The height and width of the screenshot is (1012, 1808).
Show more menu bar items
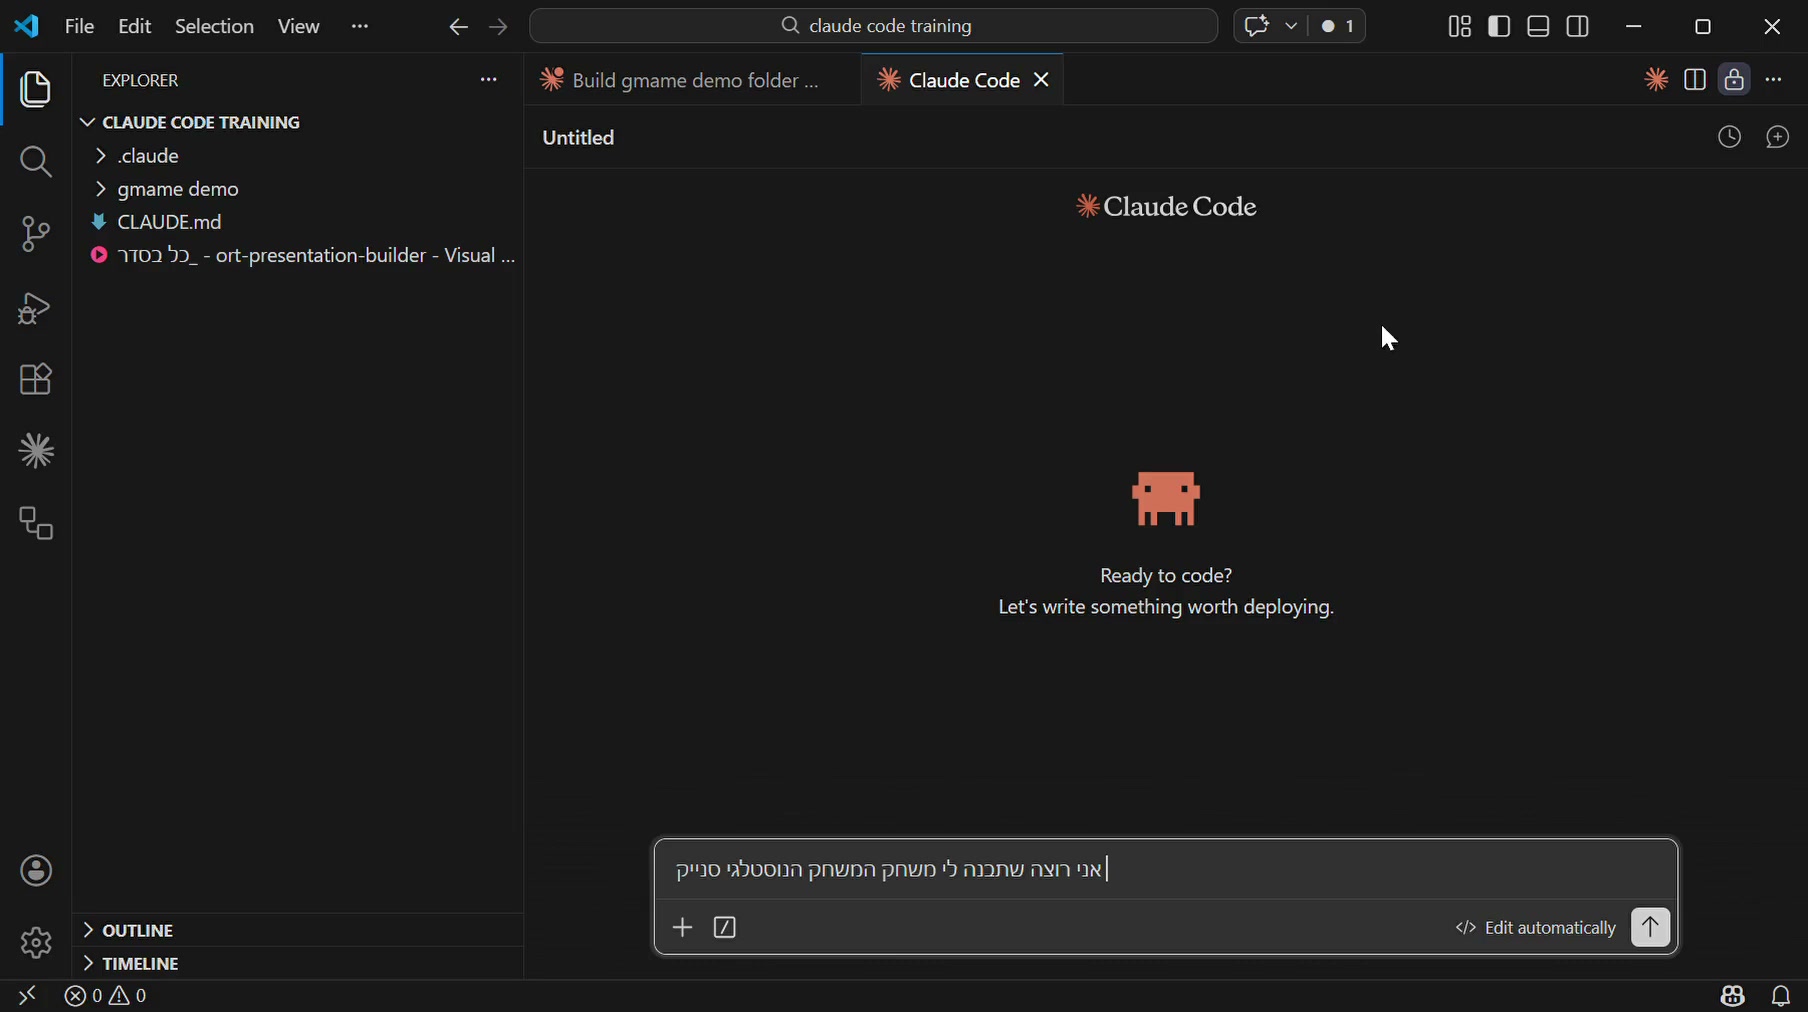[361, 27]
